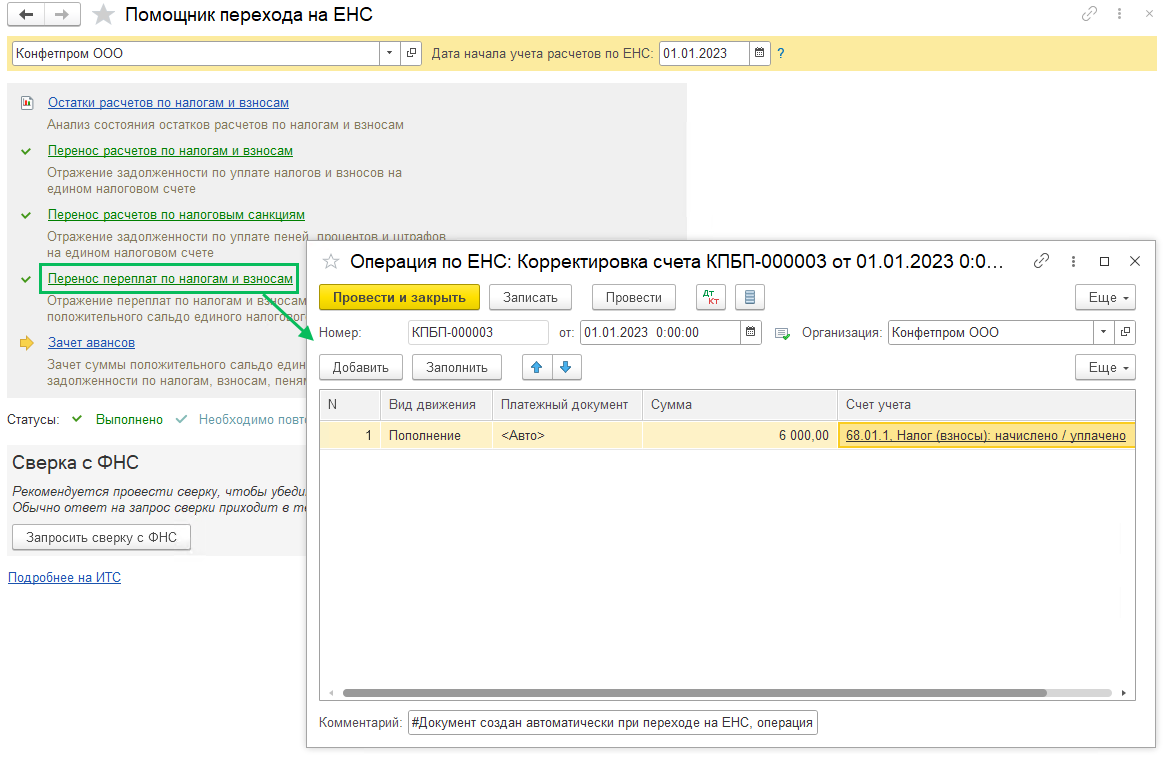Click the Запросить сверку с ФНС button
1166x757 pixels.
[x=101, y=537]
